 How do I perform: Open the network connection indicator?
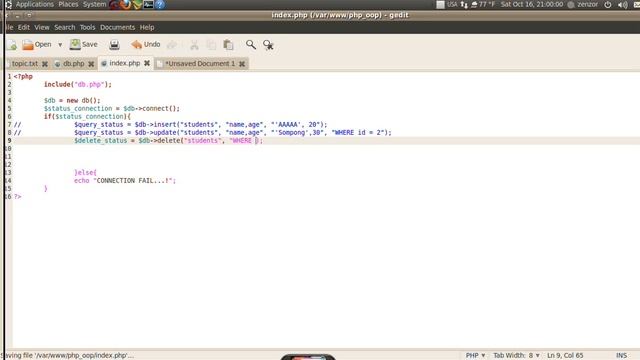point(464,5)
